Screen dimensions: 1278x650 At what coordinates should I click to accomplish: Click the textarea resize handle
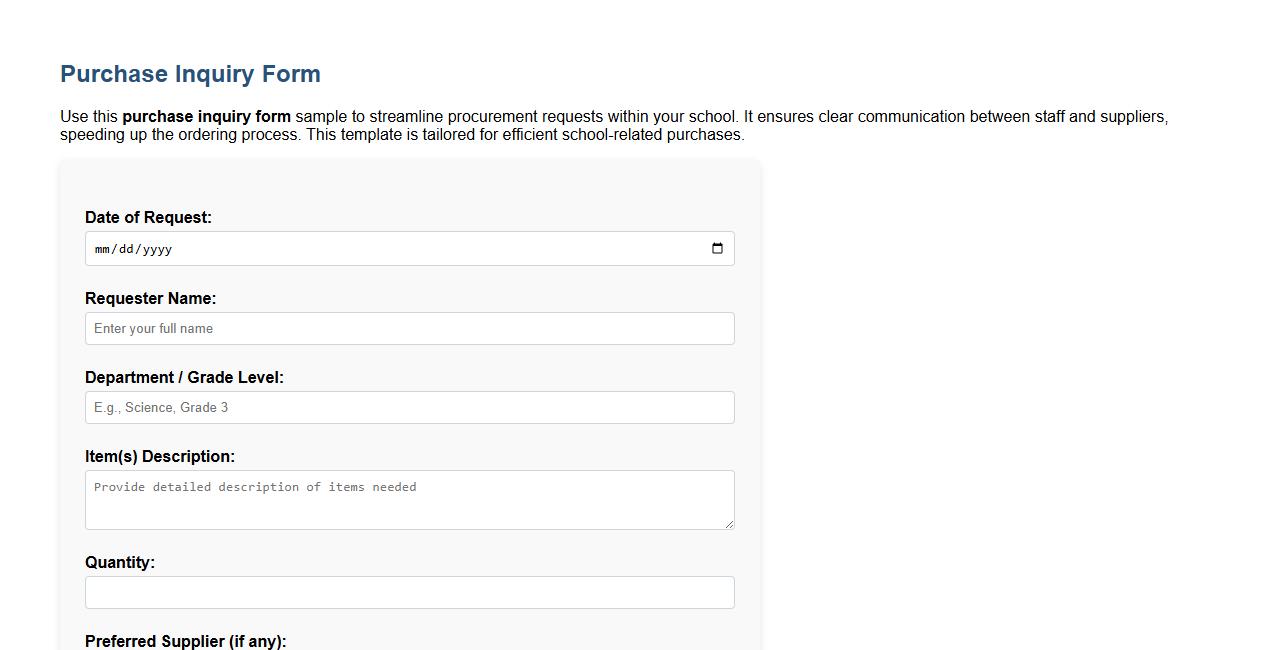pos(729,525)
